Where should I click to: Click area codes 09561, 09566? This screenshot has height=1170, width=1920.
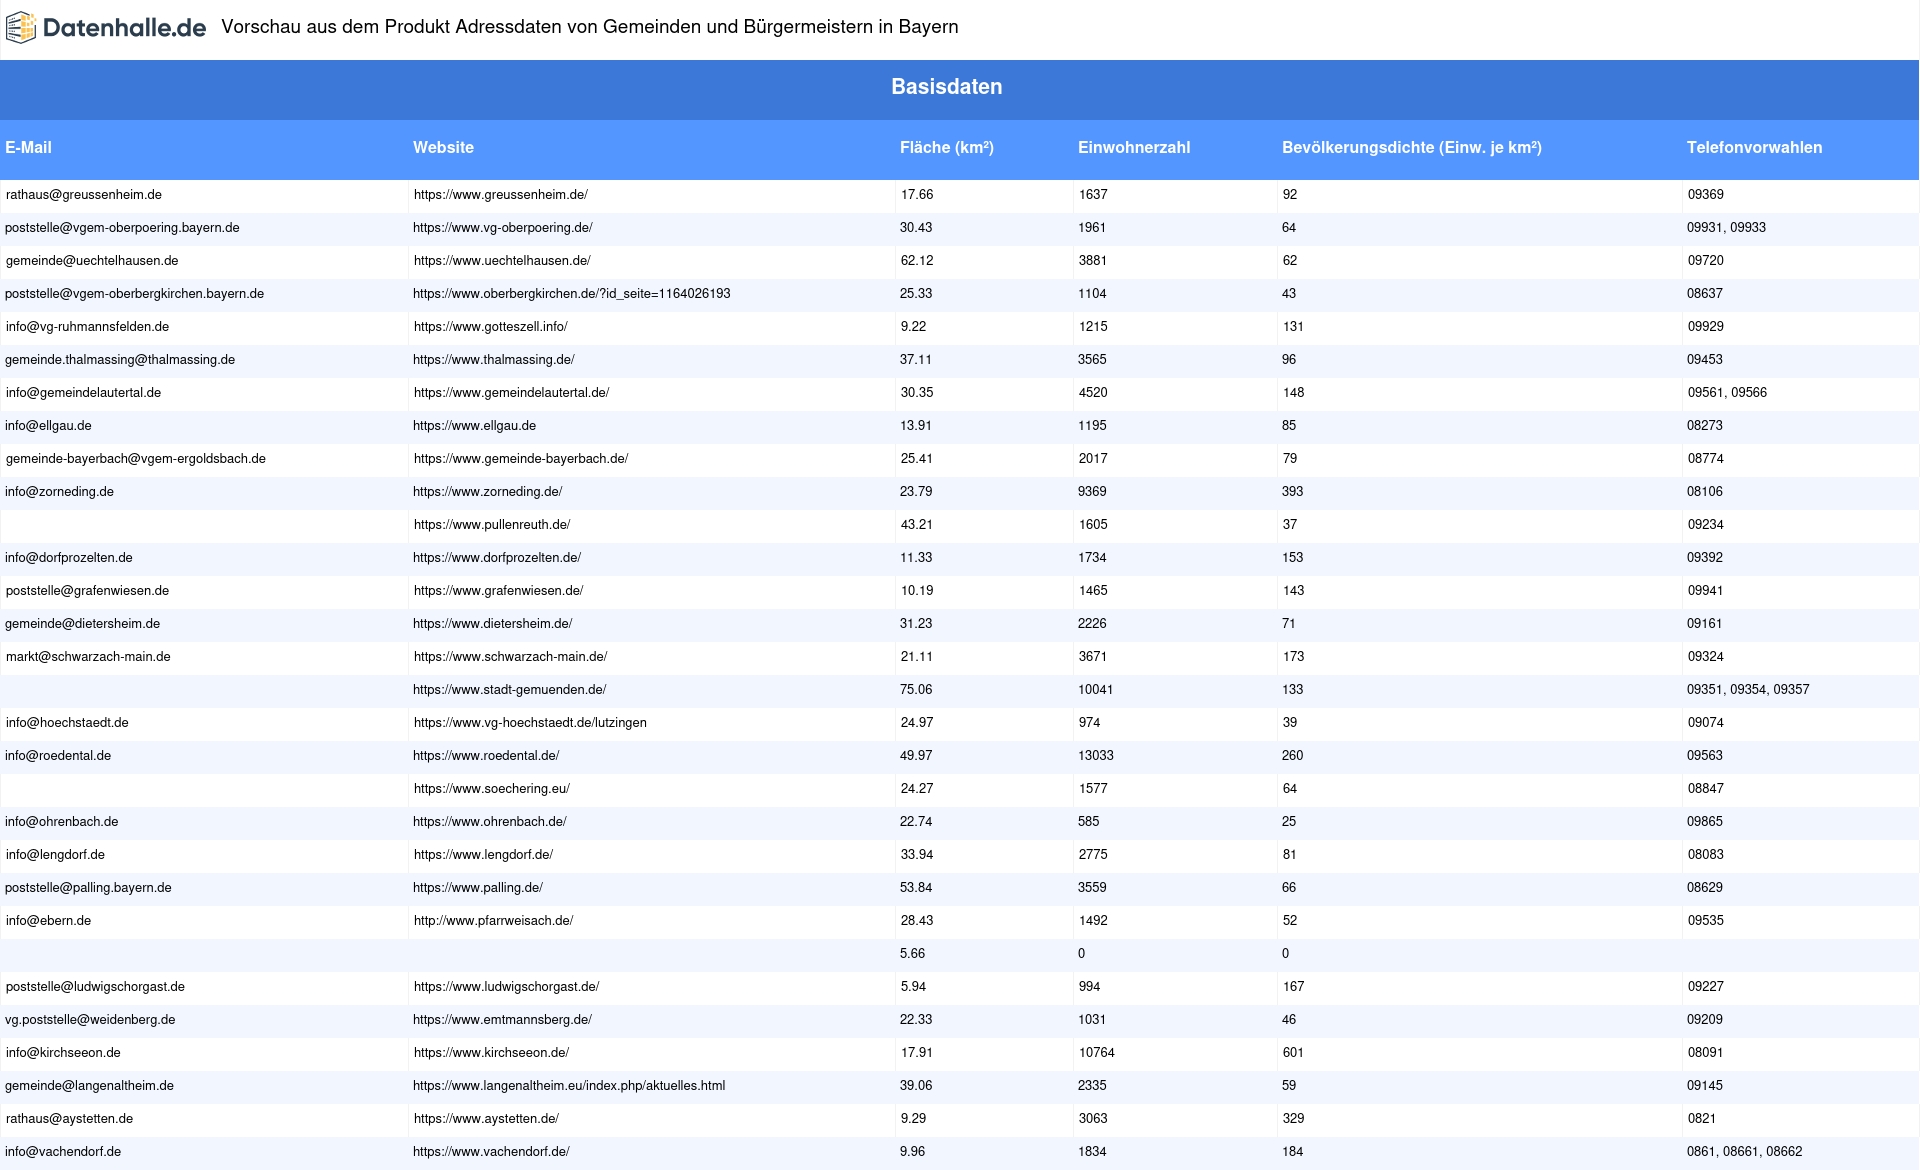[1727, 393]
